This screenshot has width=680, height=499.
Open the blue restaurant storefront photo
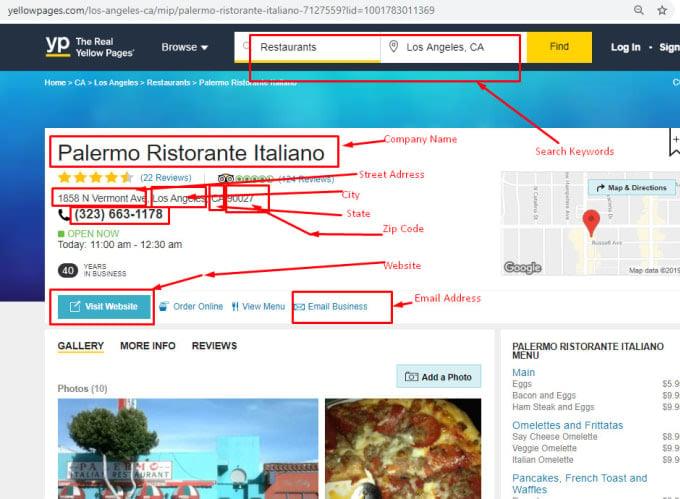coord(187,450)
